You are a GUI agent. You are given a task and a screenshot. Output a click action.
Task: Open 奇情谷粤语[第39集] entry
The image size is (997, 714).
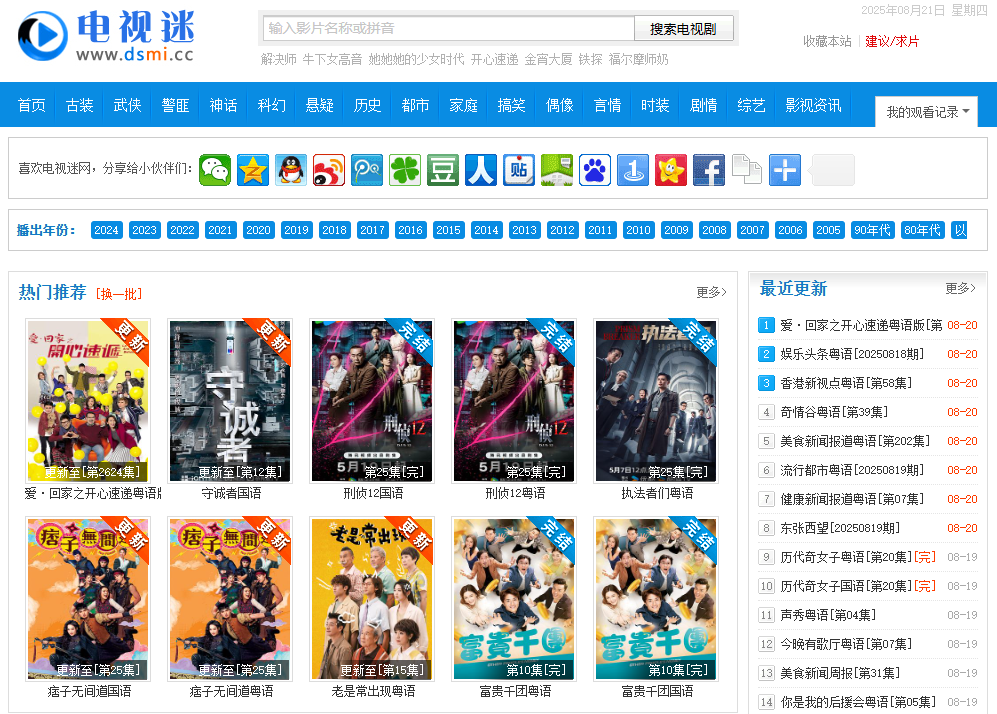(834, 412)
